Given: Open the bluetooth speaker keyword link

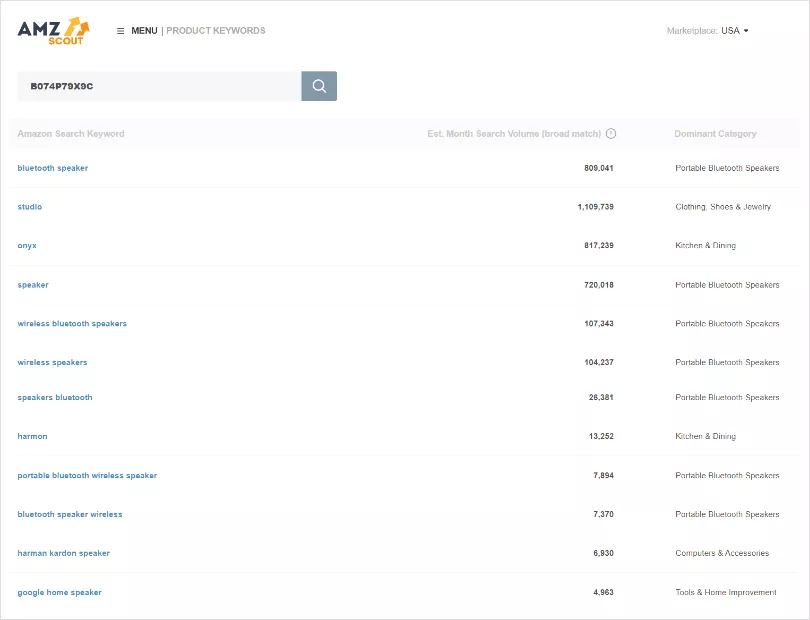Looking at the screenshot, I should (53, 168).
